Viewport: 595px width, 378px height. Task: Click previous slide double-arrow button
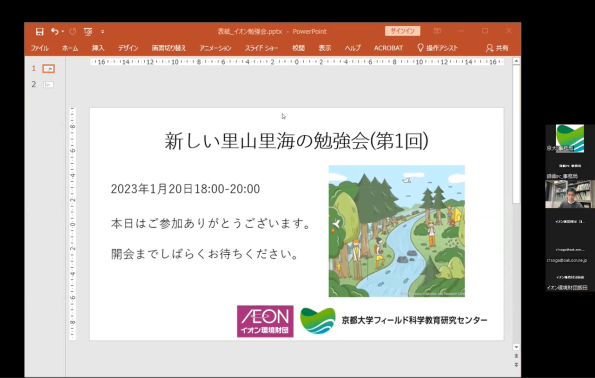(x=516, y=356)
